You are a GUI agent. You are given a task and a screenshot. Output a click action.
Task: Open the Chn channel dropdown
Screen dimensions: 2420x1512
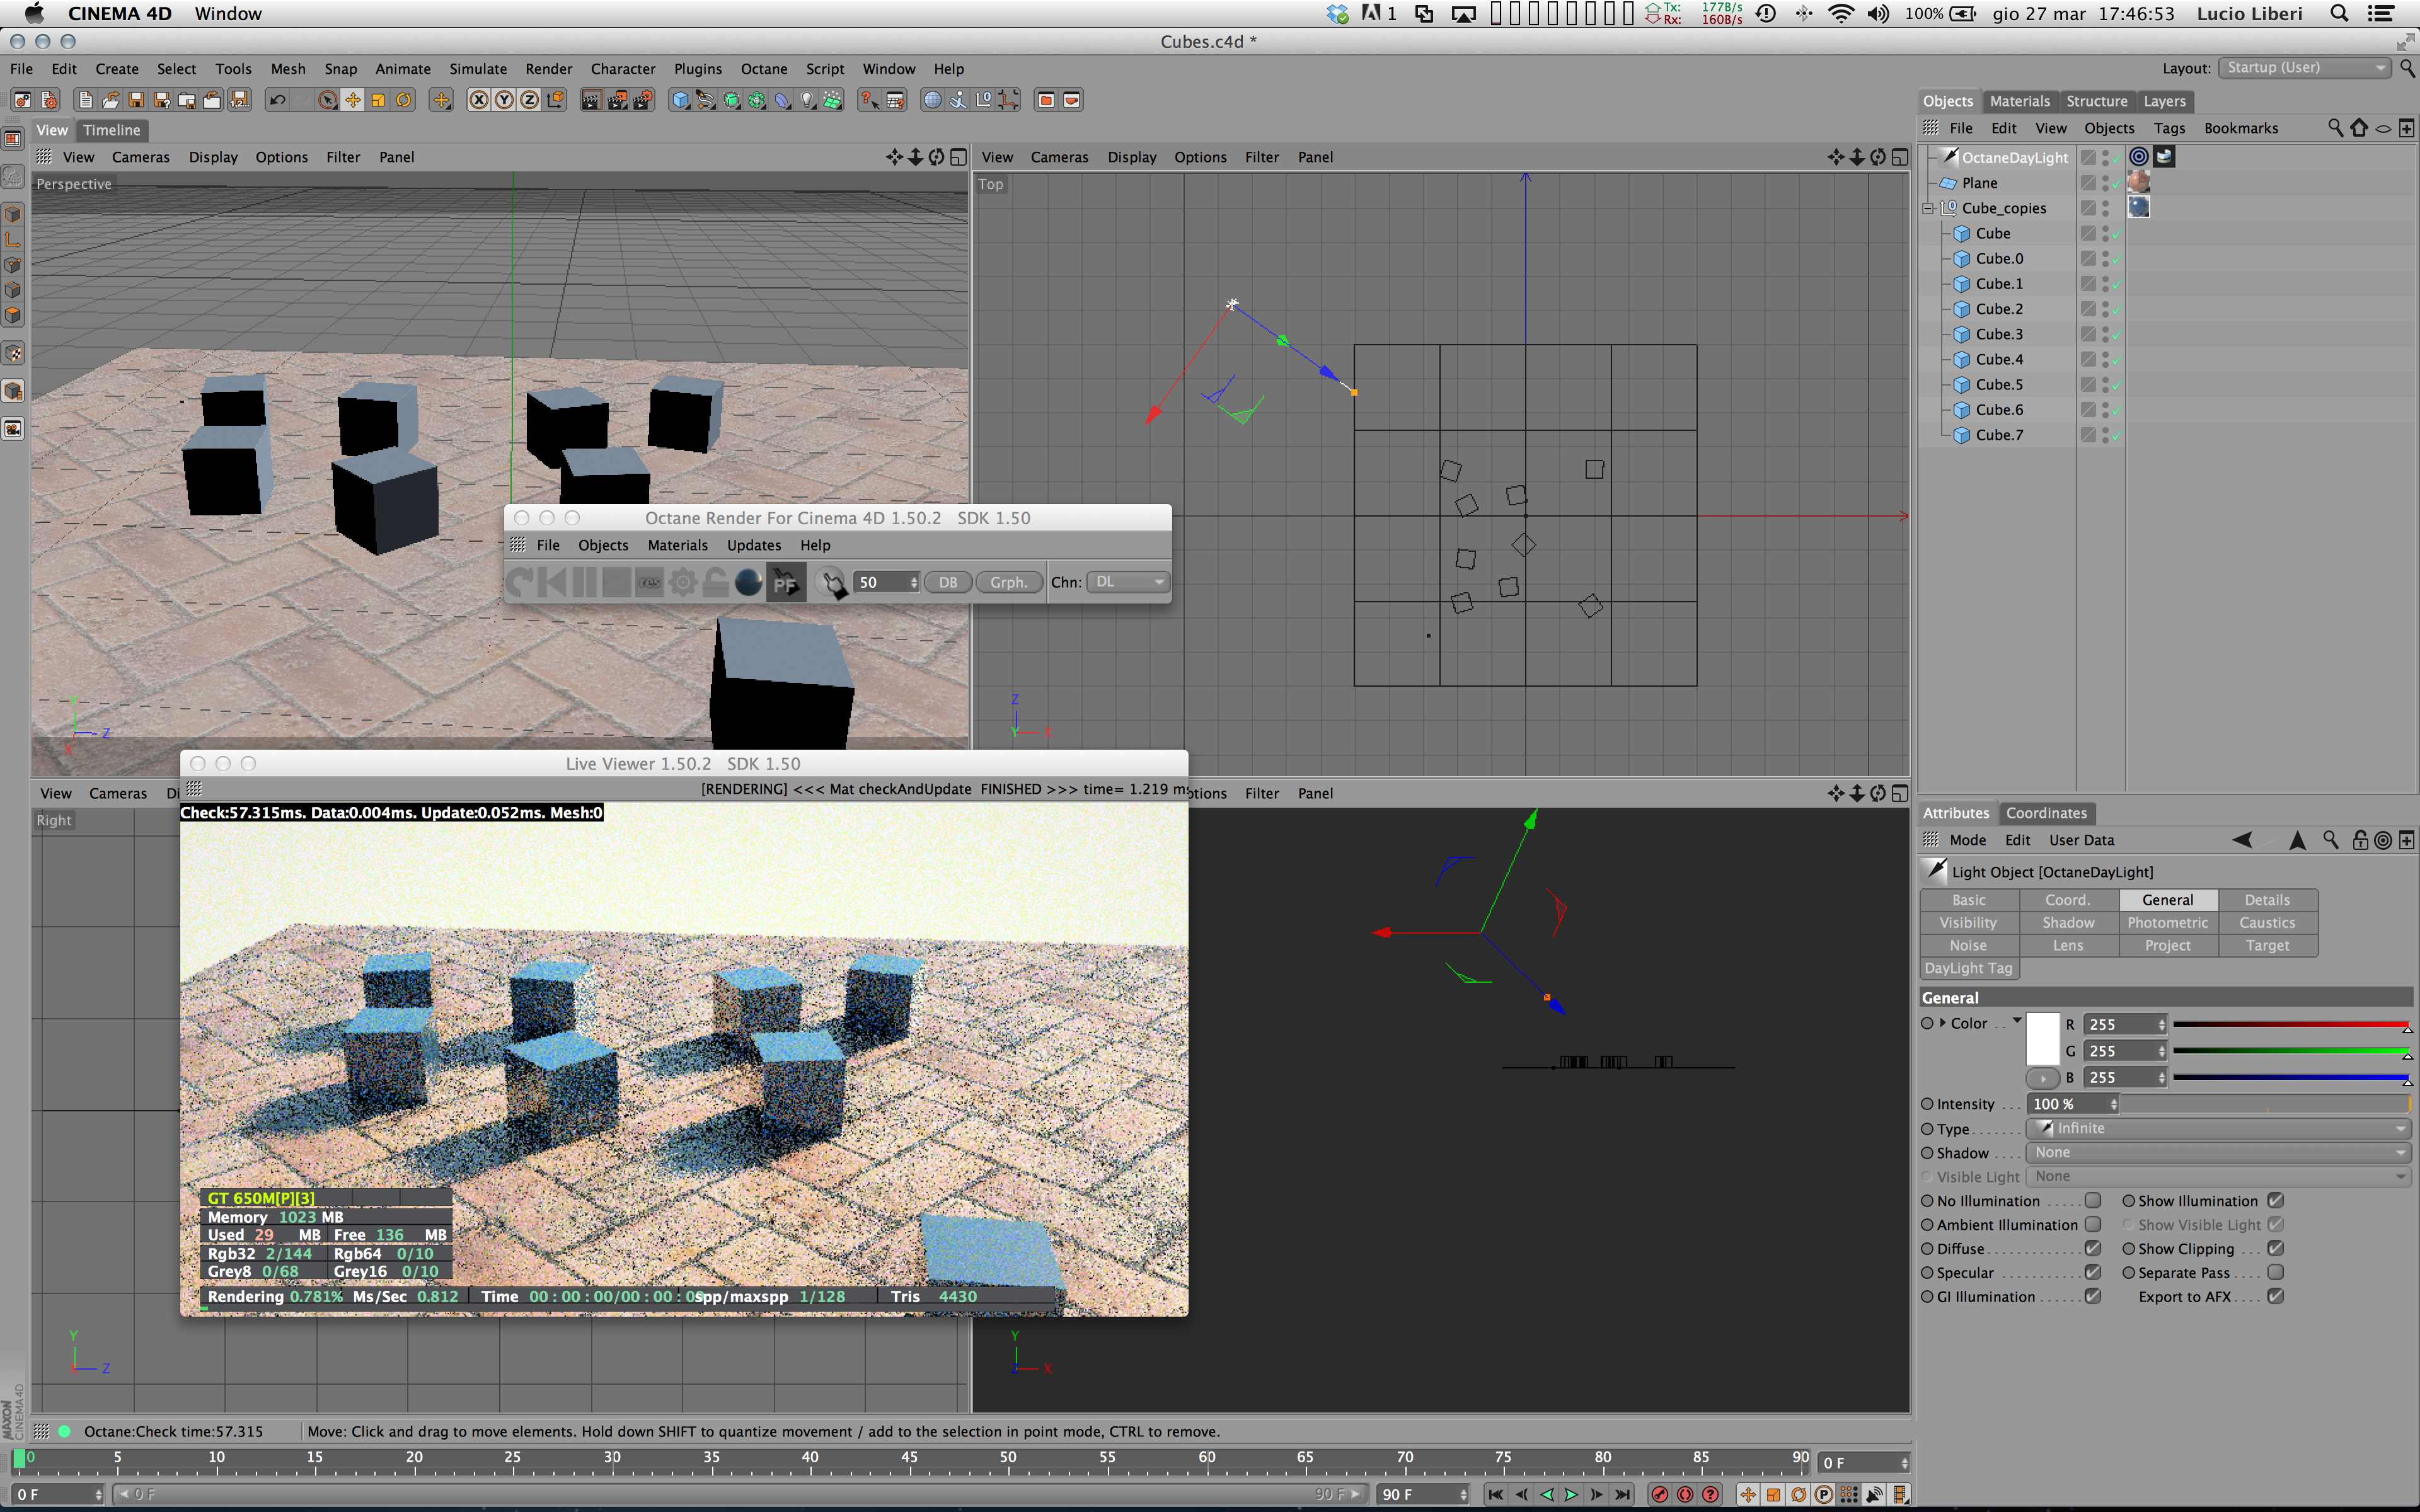1128,582
